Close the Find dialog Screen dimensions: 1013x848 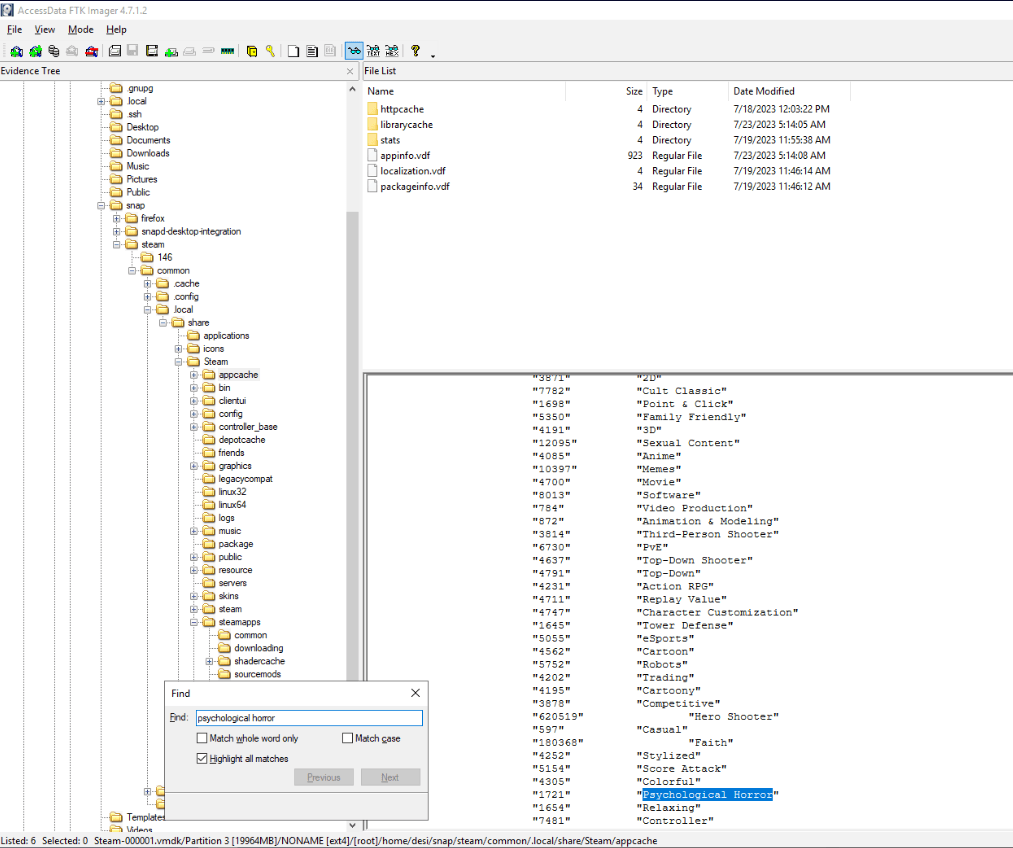tap(415, 693)
